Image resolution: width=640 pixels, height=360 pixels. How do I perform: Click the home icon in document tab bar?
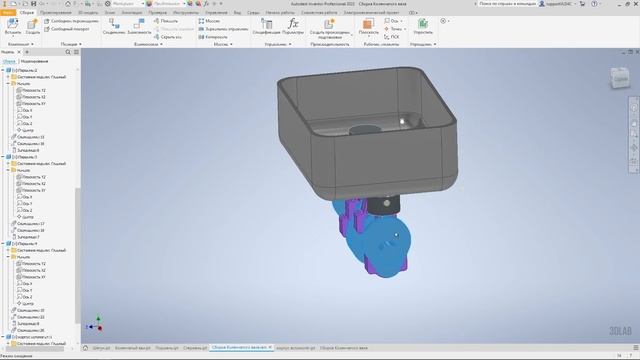coord(85,348)
